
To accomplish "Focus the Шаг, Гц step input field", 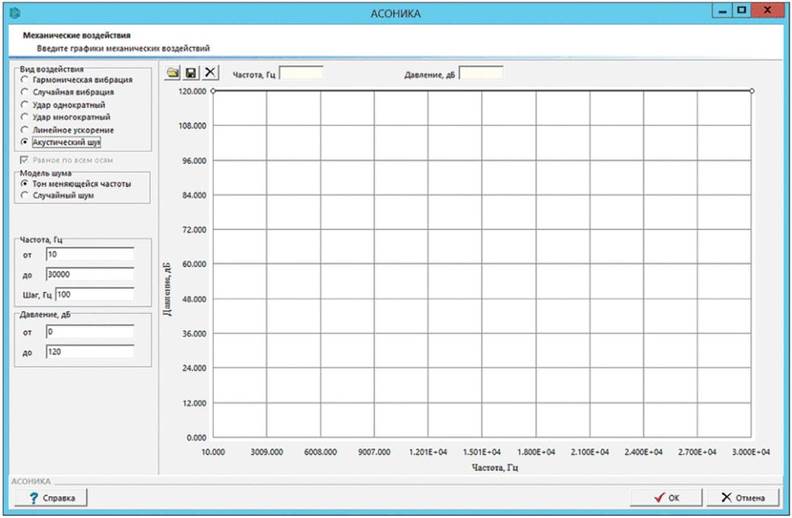I will (x=95, y=294).
